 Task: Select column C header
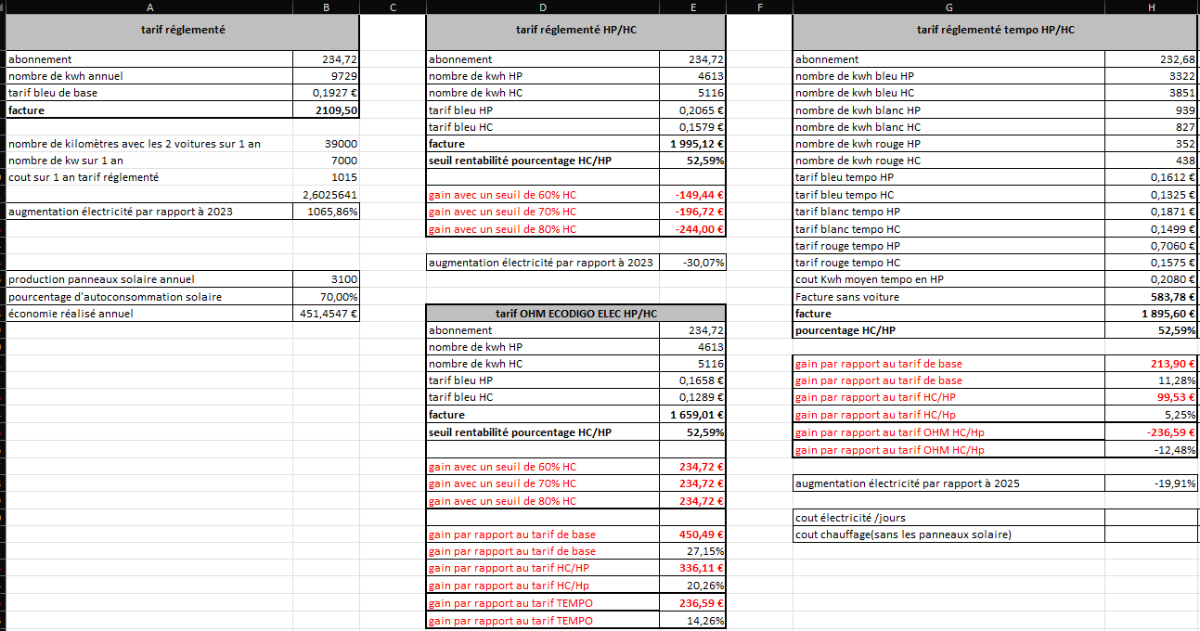(x=392, y=8)
